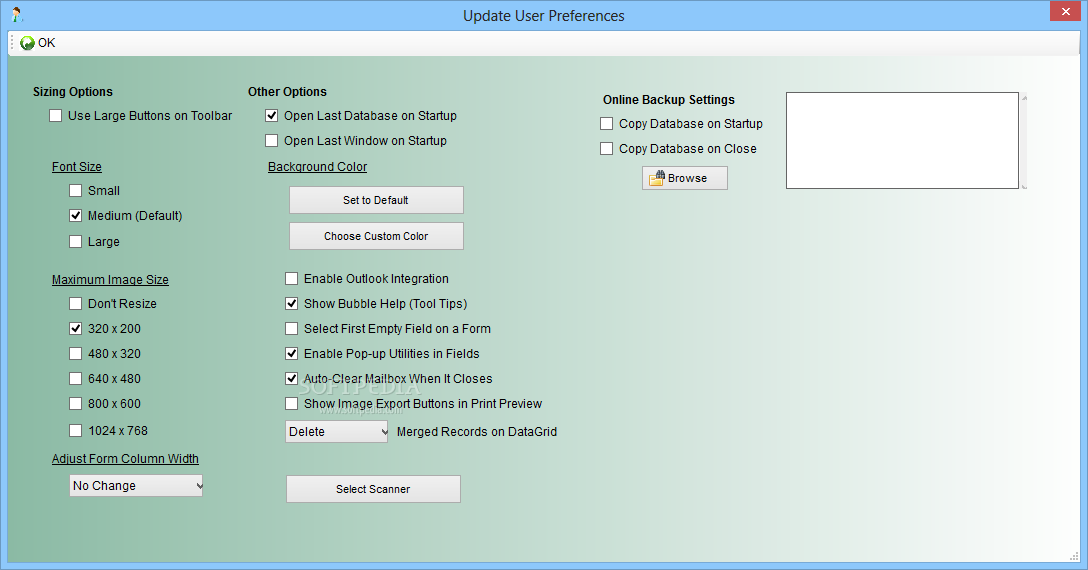Enable Outlook Integration checkbox
Image resolution: width=1088 pixels, height=570 pixels.
(291, 278)
